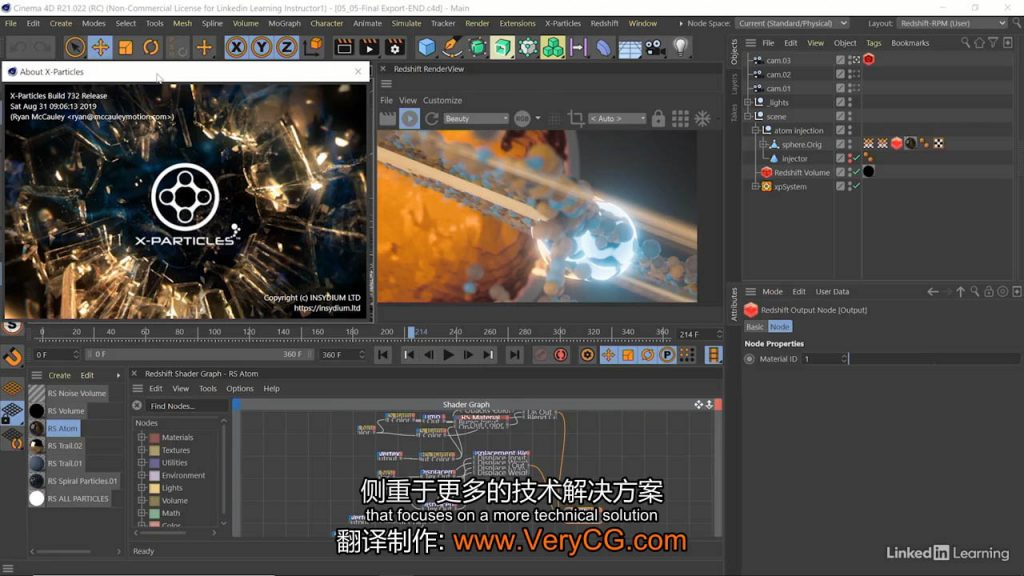Viewport: 1024px width, 576px height.
Task: Toggle Material ID animation radio dot
Action: (750, 359)
